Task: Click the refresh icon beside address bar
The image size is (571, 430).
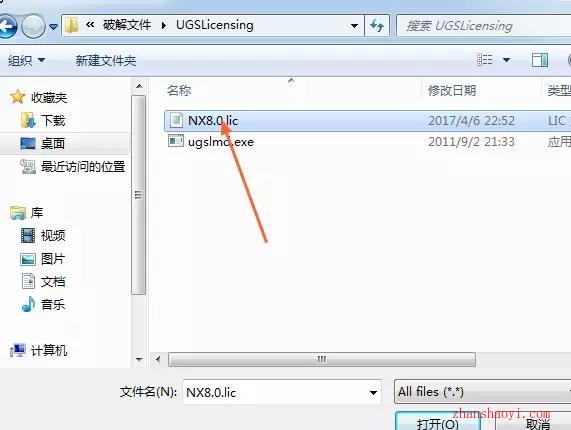Action: pyautogui.click(x=377, y=25)
